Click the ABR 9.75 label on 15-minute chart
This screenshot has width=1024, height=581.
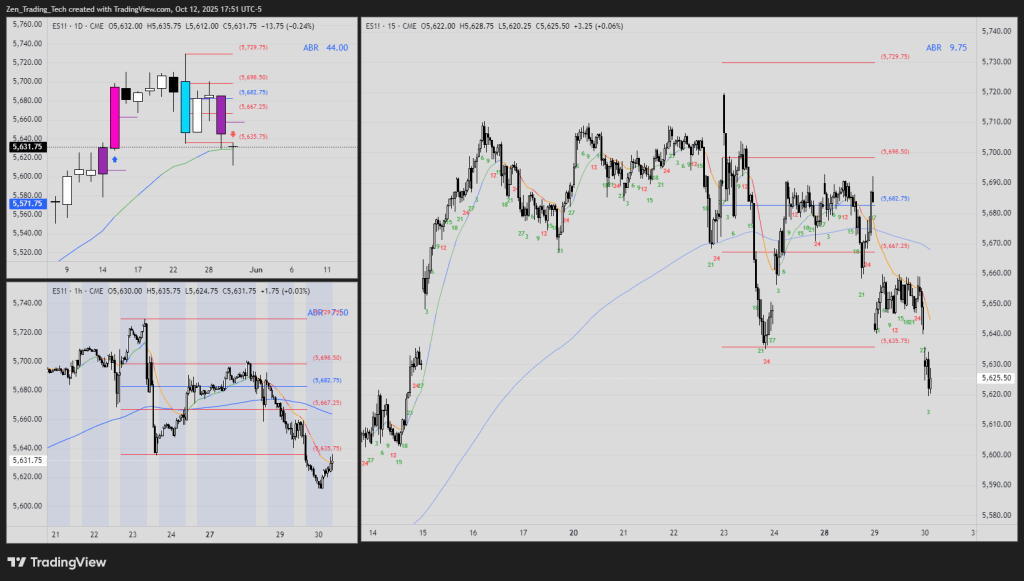click(946, 47)
